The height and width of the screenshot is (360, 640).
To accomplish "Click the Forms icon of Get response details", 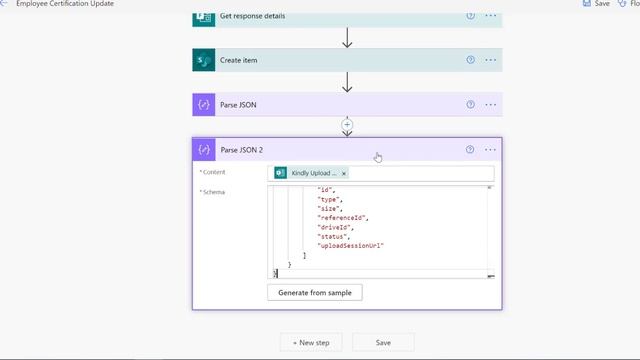I will coord(204,18).
